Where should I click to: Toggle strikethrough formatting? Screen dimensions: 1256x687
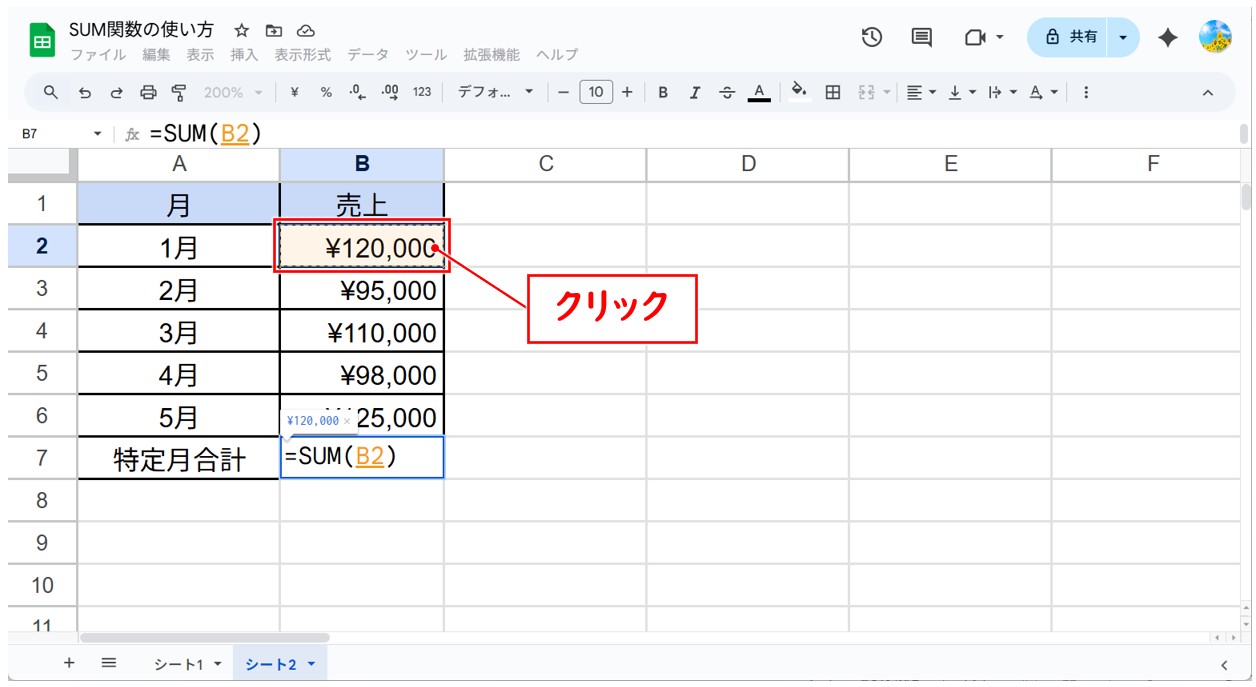coord(727,92)
